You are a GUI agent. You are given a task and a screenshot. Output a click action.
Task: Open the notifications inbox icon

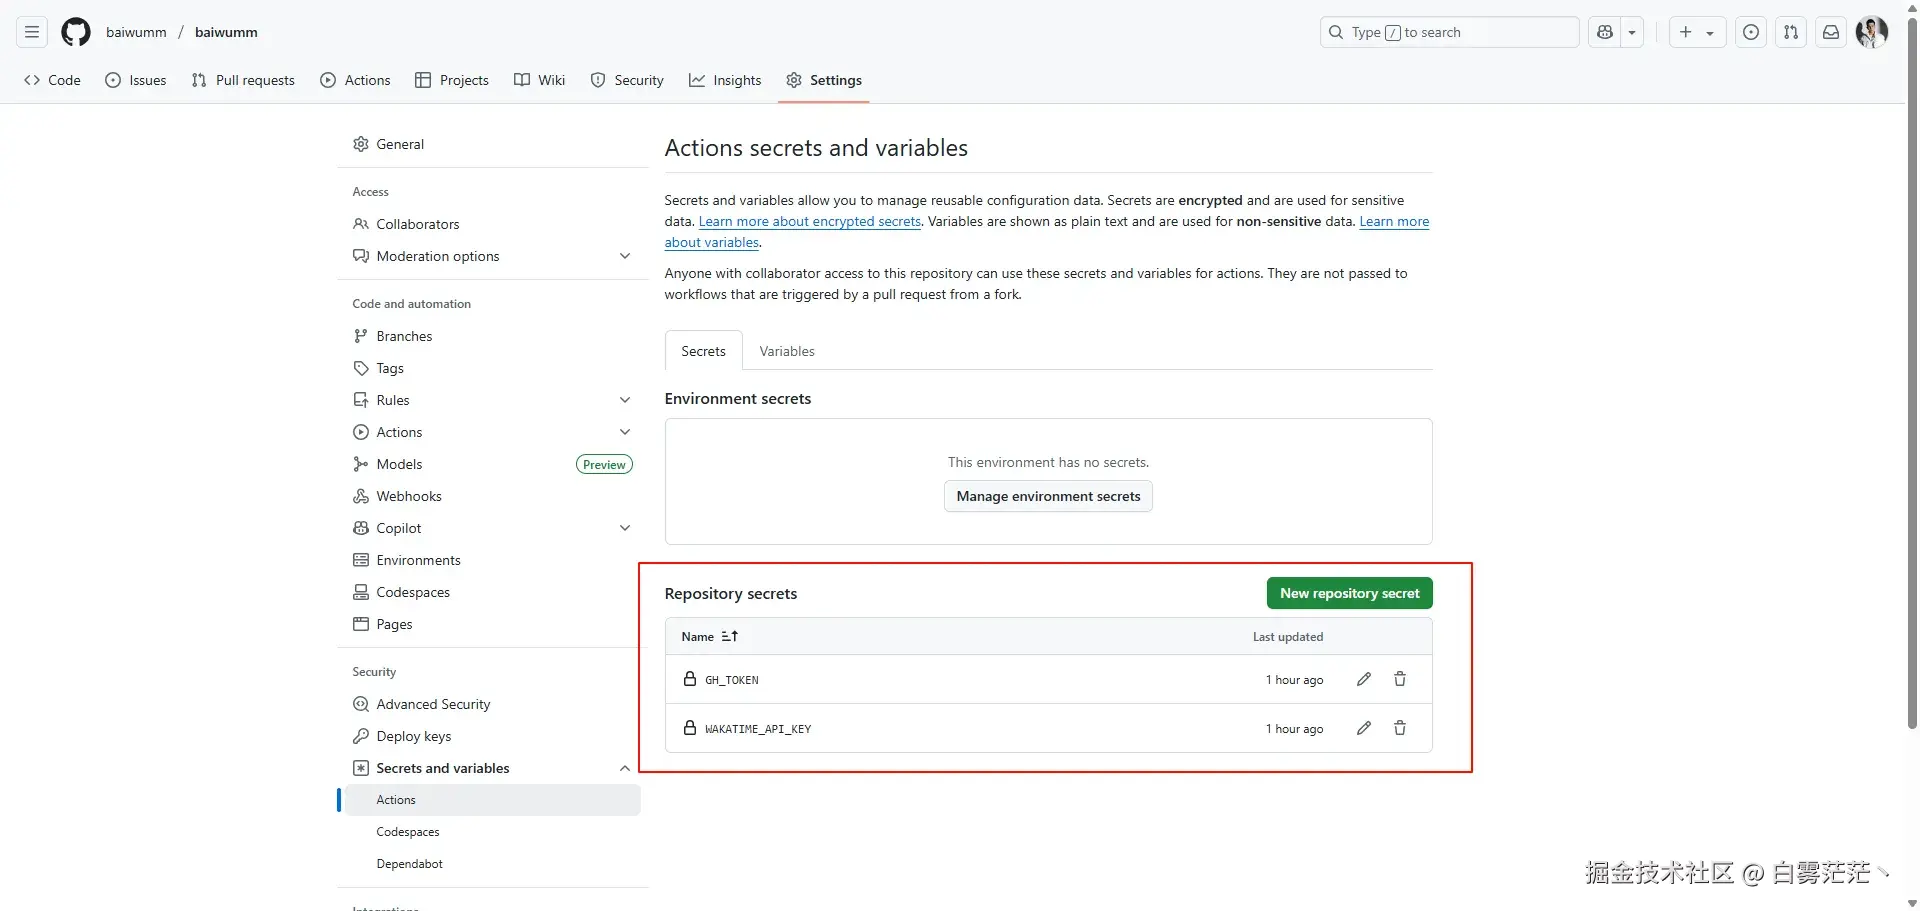1831,32
